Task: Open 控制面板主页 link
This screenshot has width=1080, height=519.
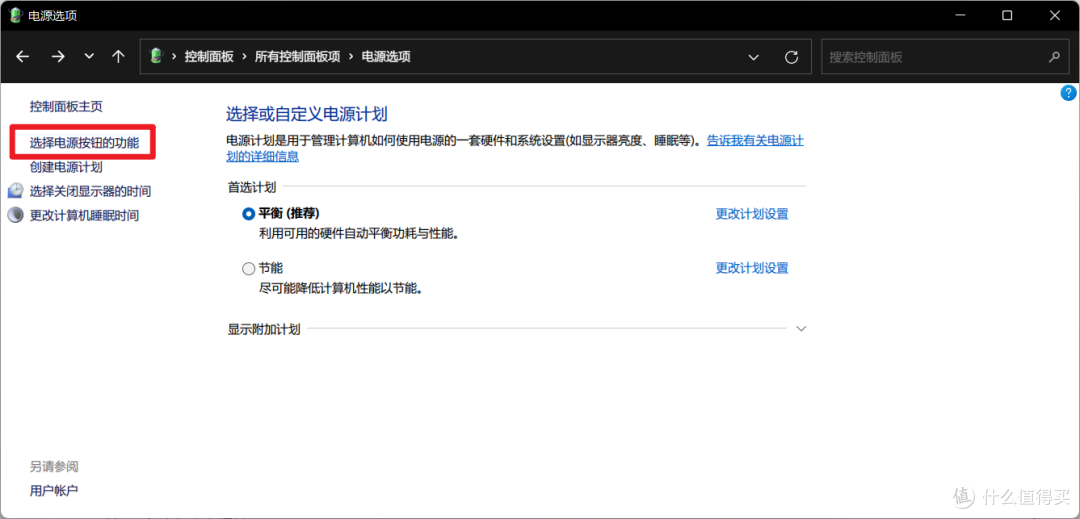Action: (x=66, y=107)
